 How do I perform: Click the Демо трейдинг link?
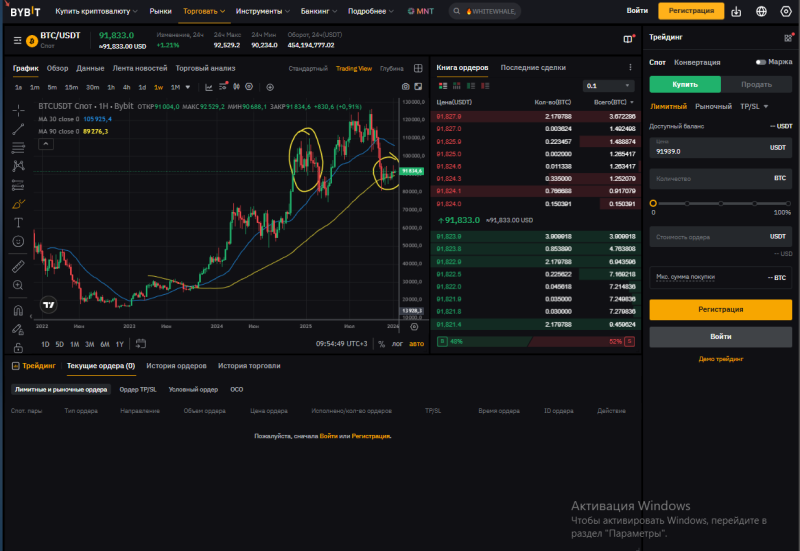pos(720,358)
